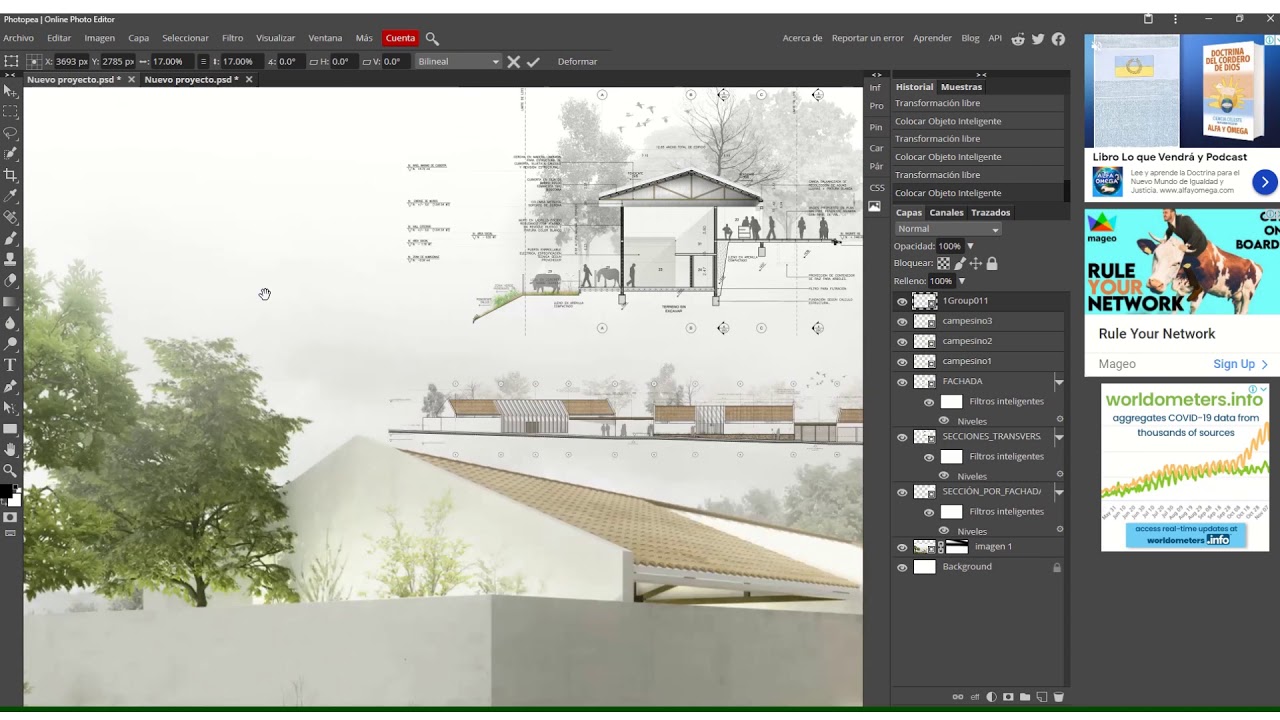Add a raster mask icon

click(1008, 697)
